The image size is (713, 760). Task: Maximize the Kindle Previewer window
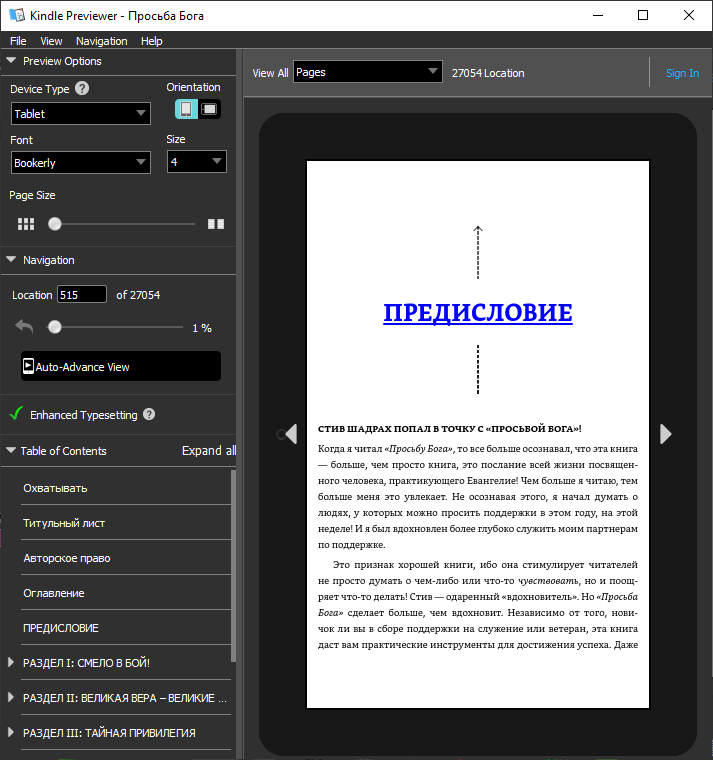643,15
